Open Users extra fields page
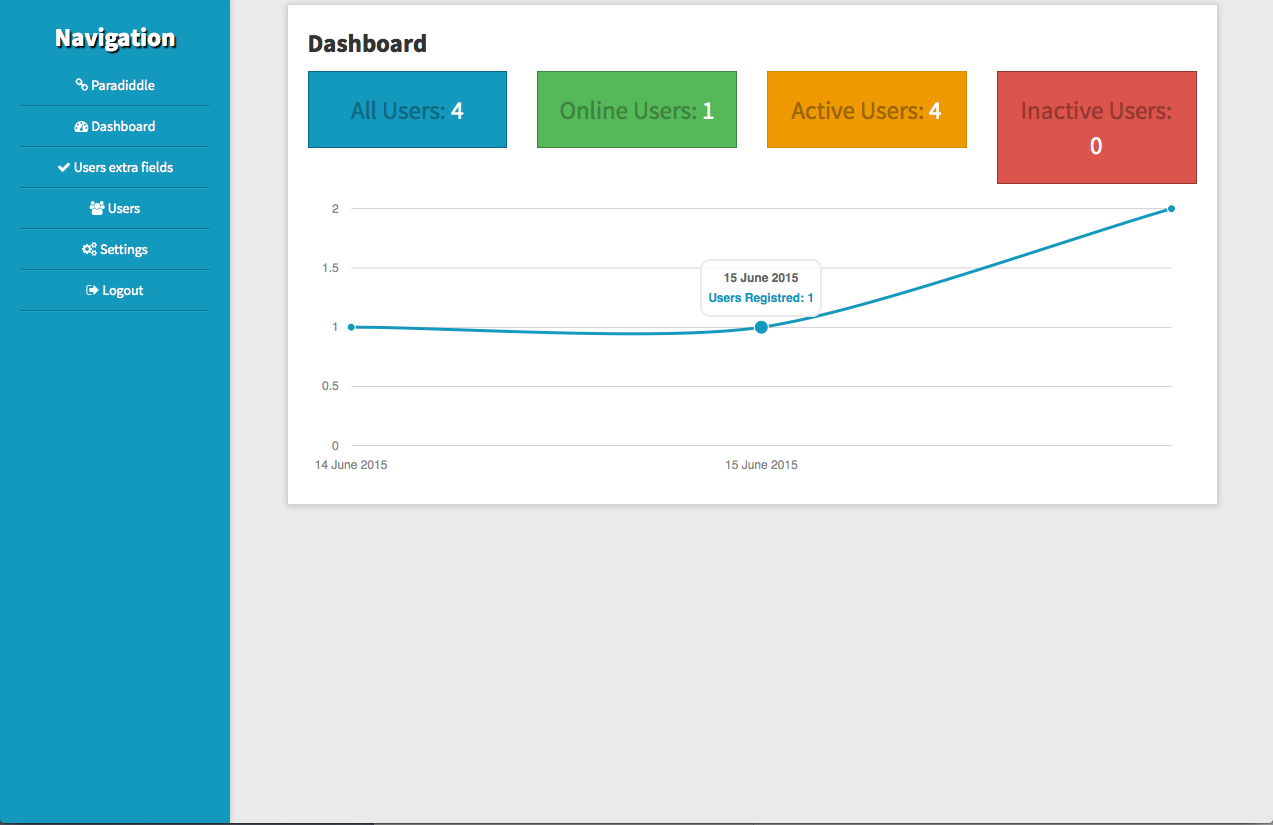Image resolution: width=1273 pixels, height=825 pixels. pos(115,167)
